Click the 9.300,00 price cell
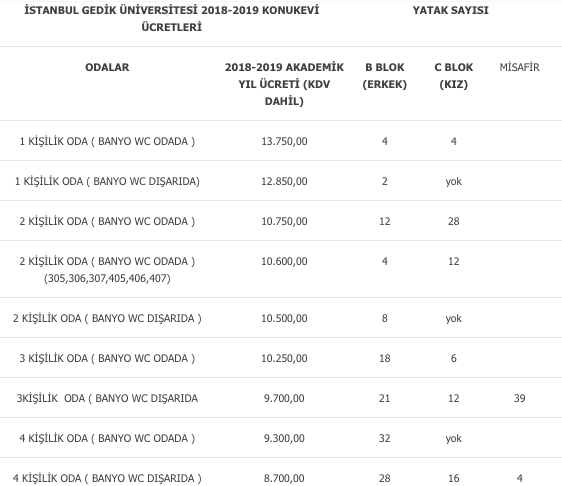This screenshot has width=562, height=486. (x=284, y=438)
